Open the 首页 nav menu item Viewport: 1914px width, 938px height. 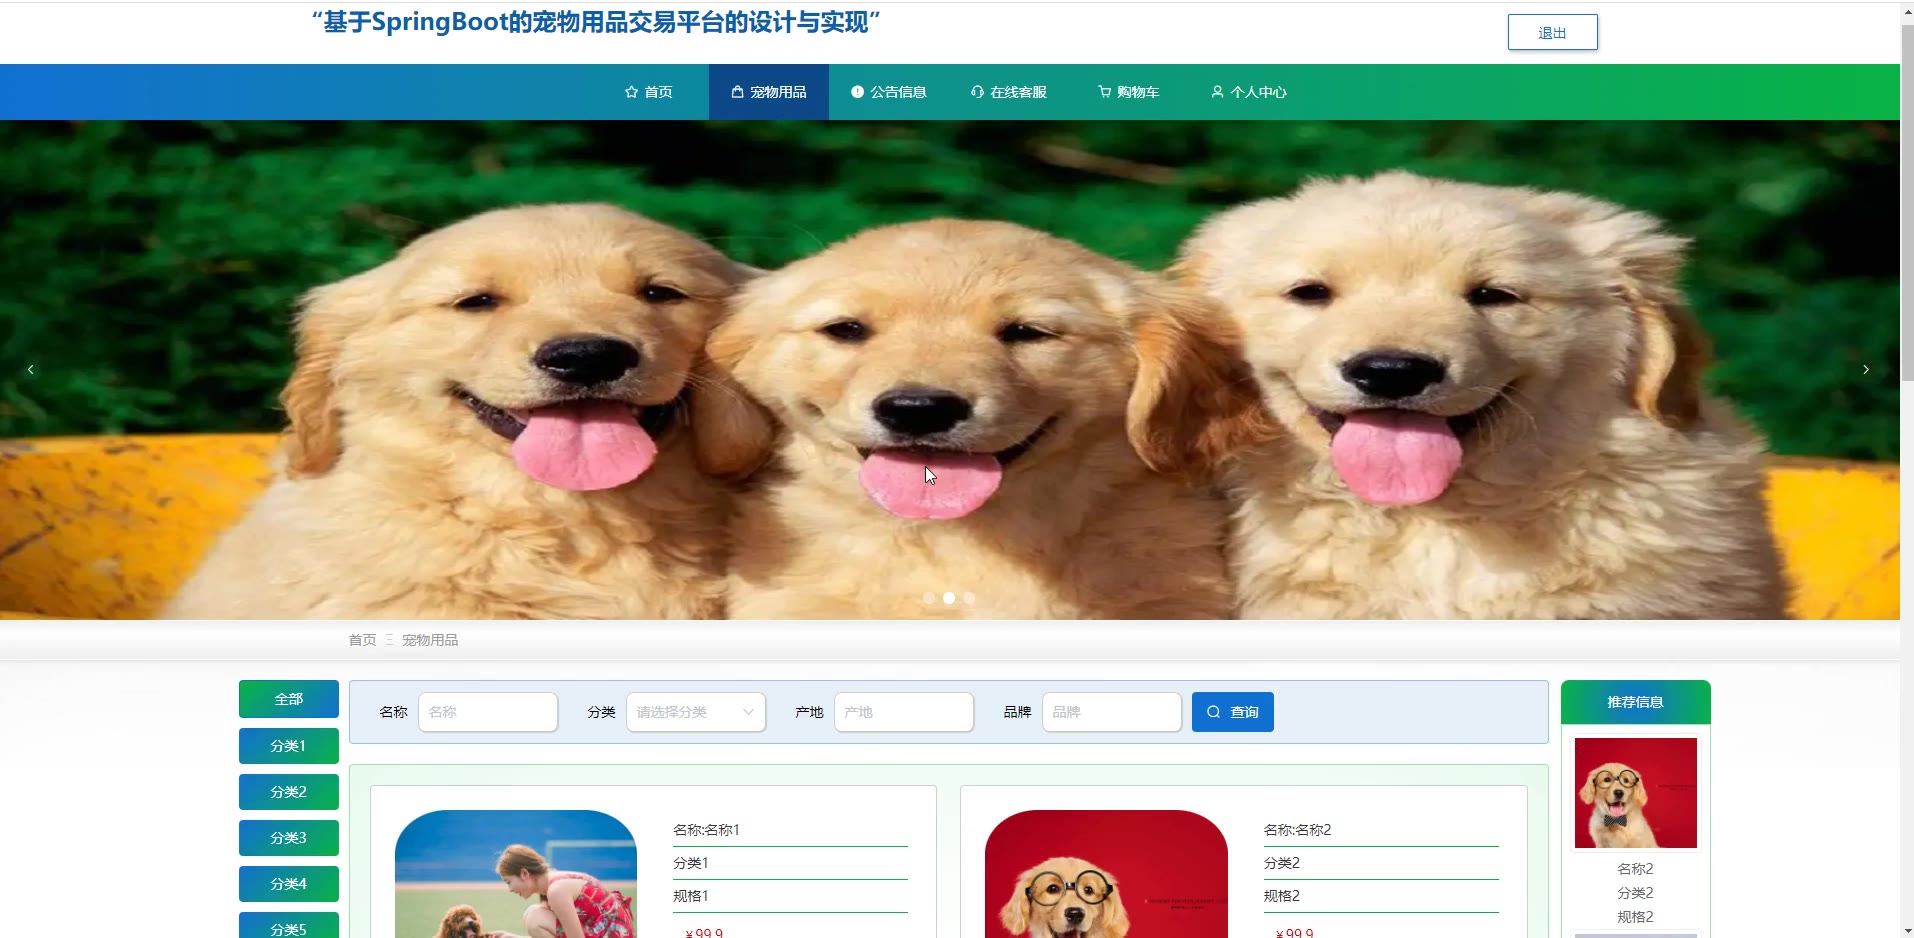[x=649, y=92]
